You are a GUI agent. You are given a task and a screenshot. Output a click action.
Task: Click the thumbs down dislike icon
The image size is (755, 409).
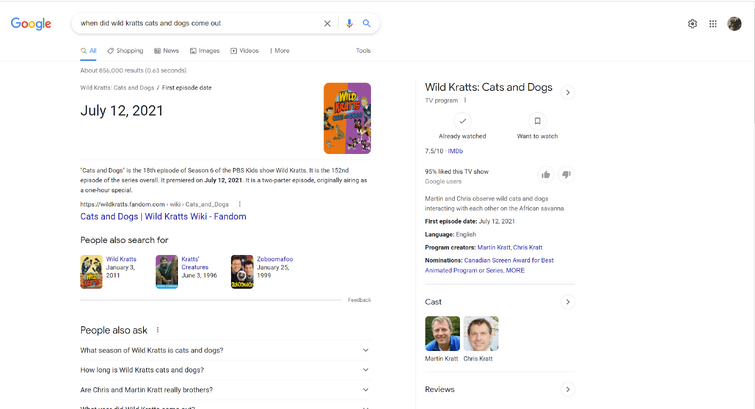tap(566, 175)
